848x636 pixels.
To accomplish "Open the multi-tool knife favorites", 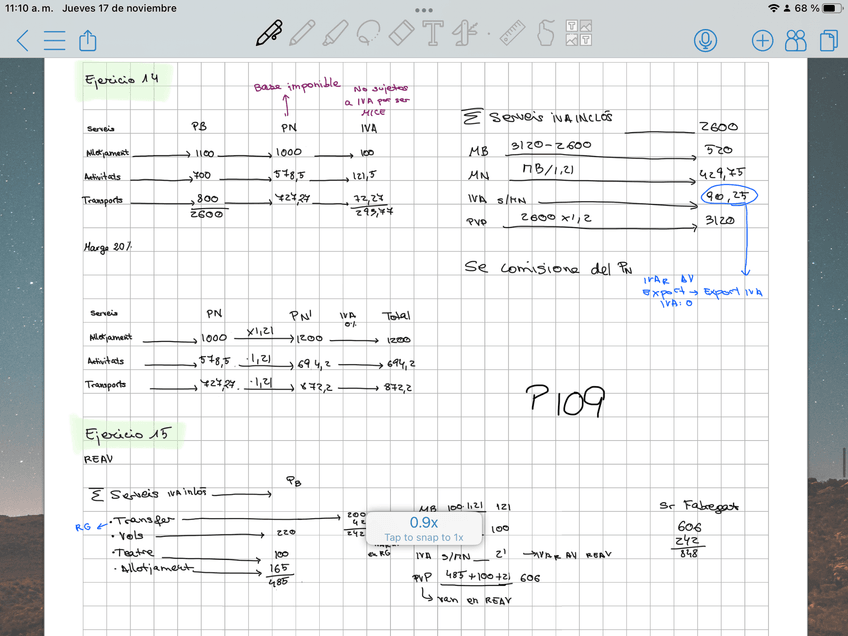I will tap(462, 34).
